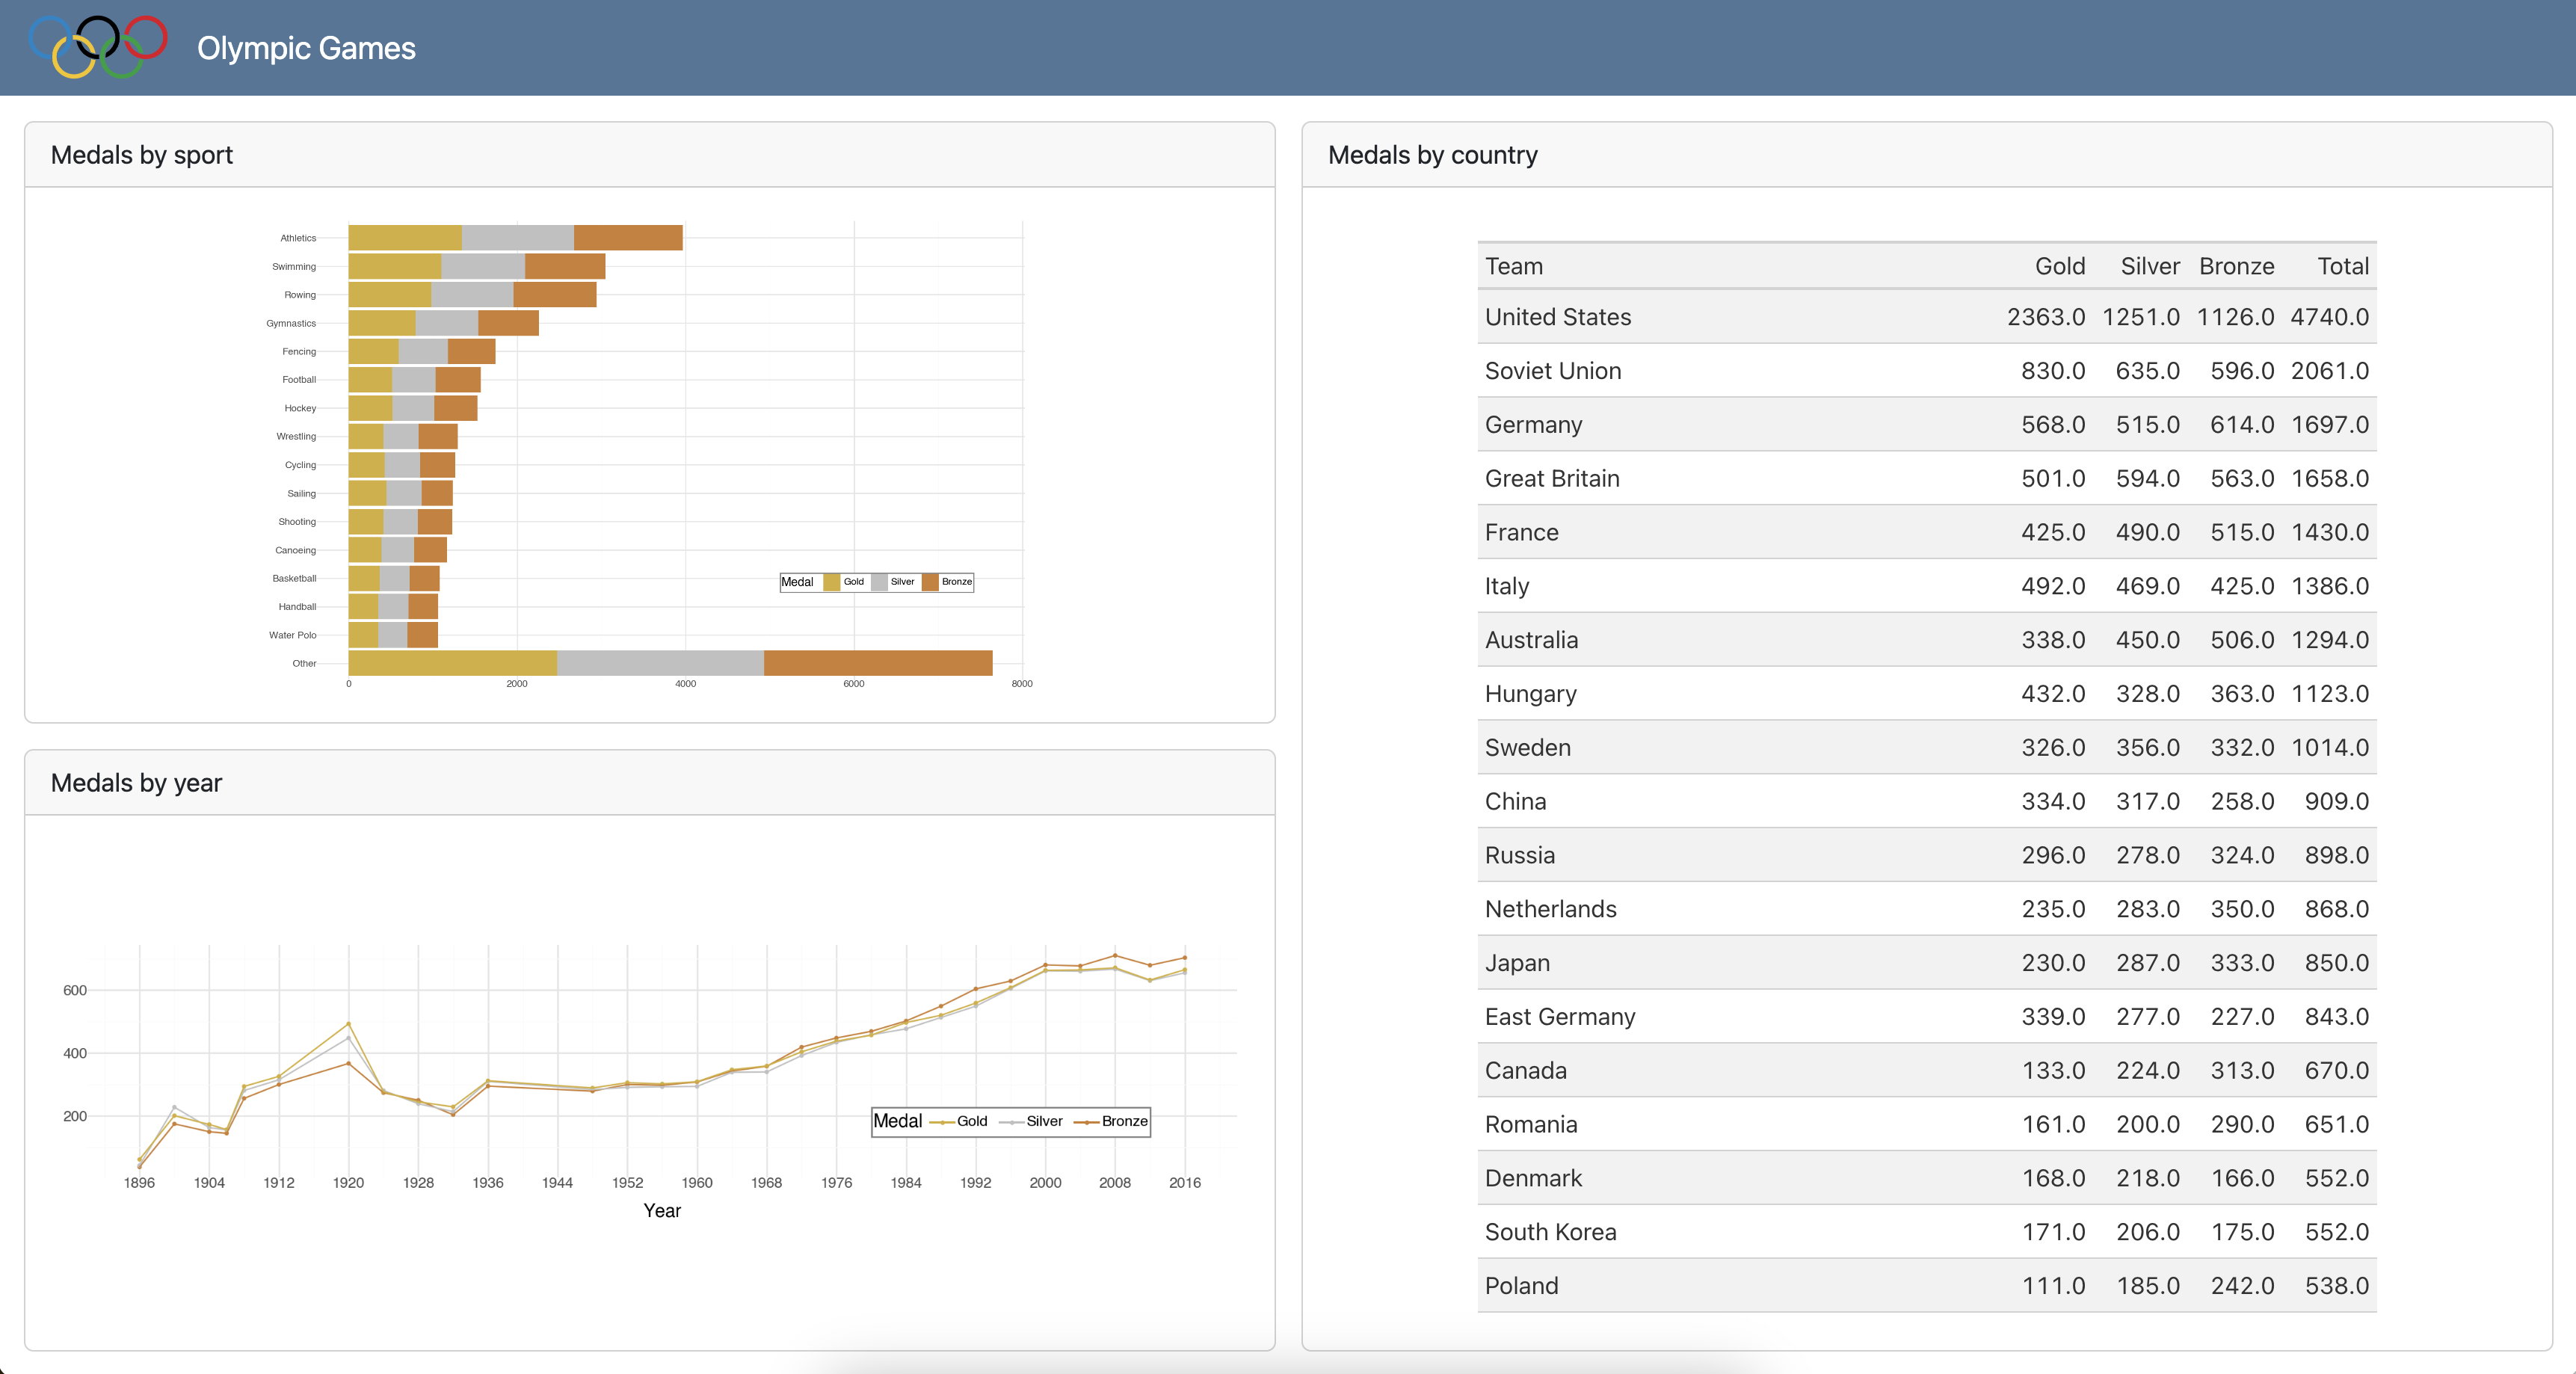Click the Silver line marker in year legend
2576x1374 pixels.
tap(1011, 1122)
